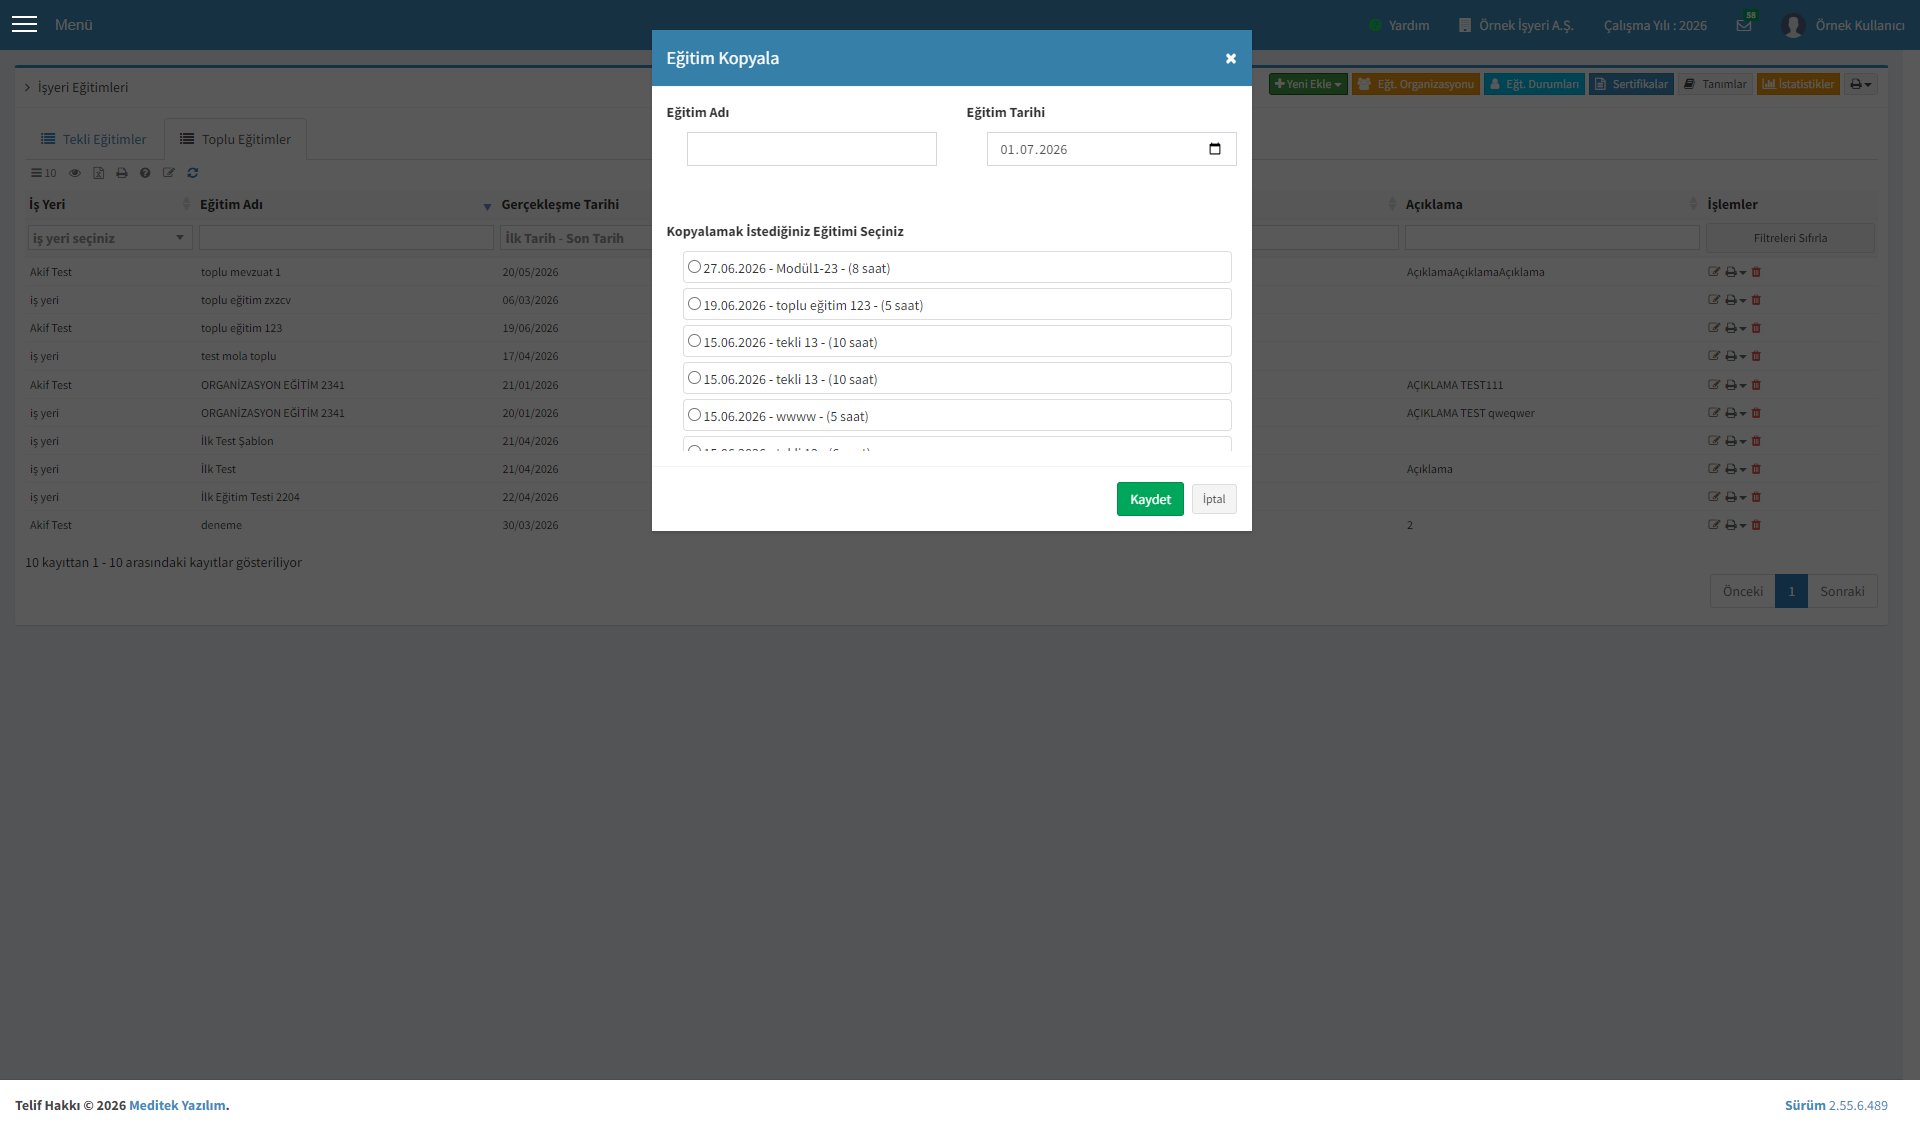Click the Excel export icon in table toolbar

[98, 173]
